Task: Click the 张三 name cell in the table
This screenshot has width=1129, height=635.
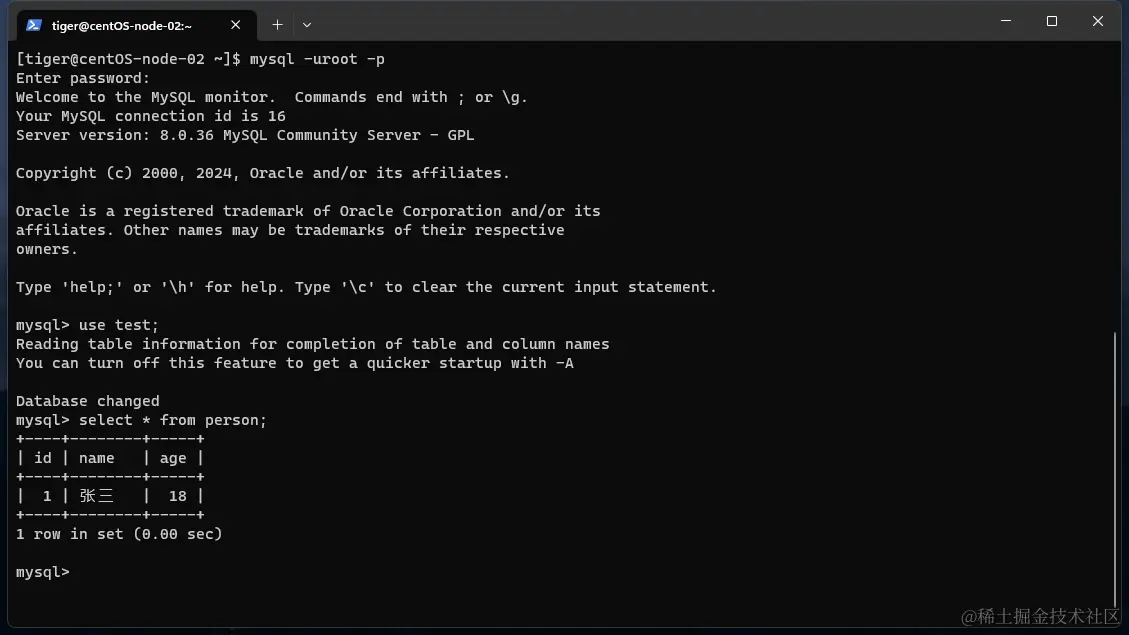Action: coord(96,496)
